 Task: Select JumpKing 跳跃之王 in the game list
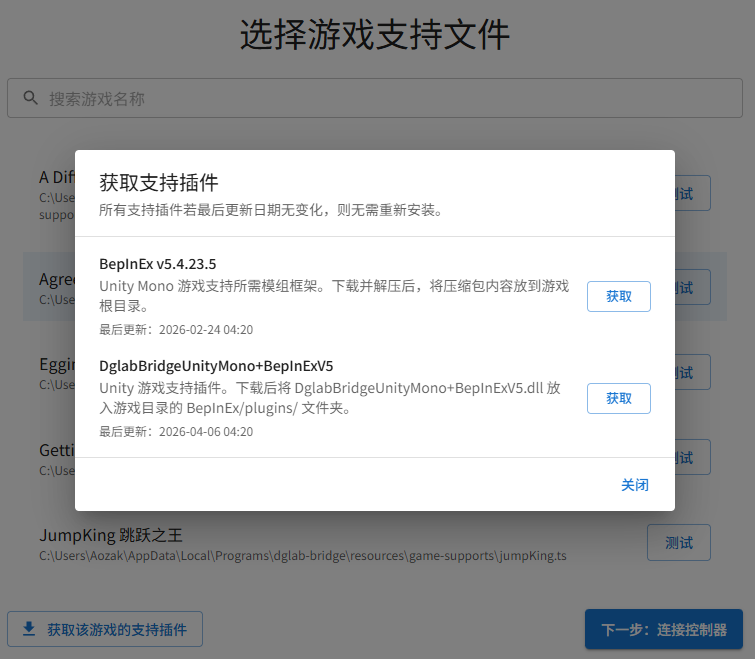[x=111, y=535]
